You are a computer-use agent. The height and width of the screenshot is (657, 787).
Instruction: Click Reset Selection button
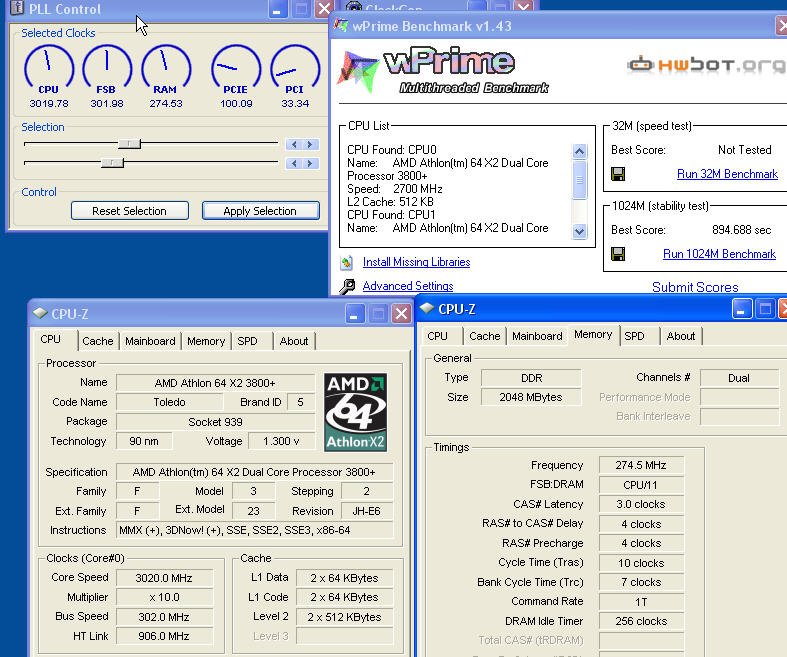(129, 211)
